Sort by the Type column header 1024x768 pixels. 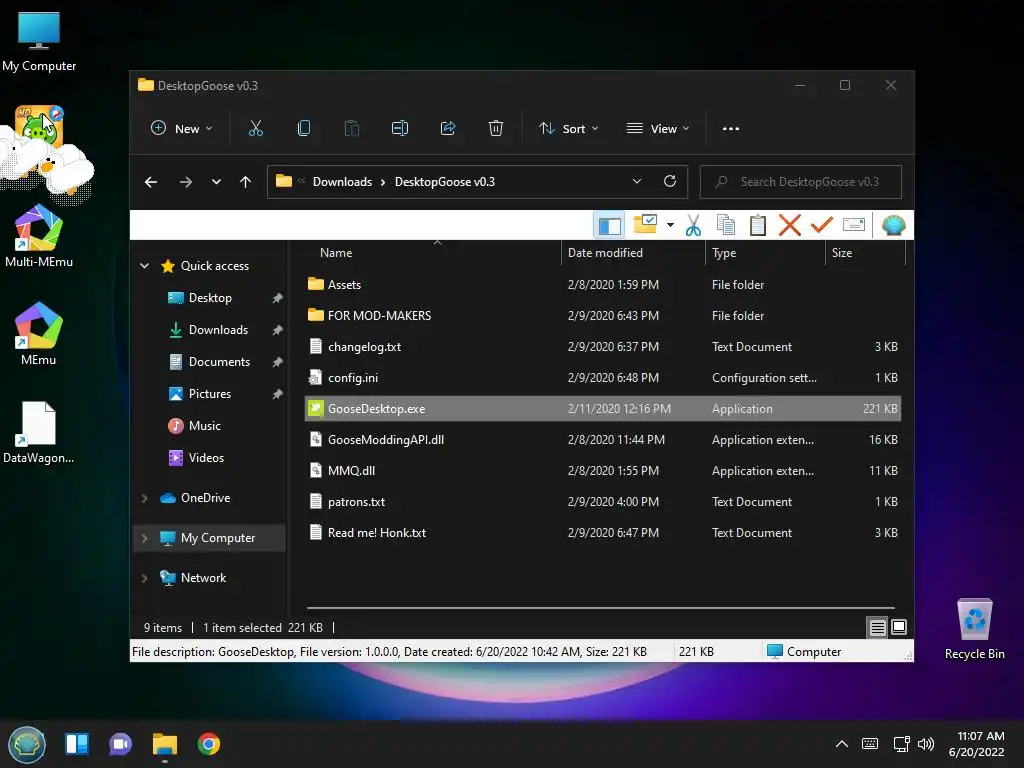click(x=724, y=253)
